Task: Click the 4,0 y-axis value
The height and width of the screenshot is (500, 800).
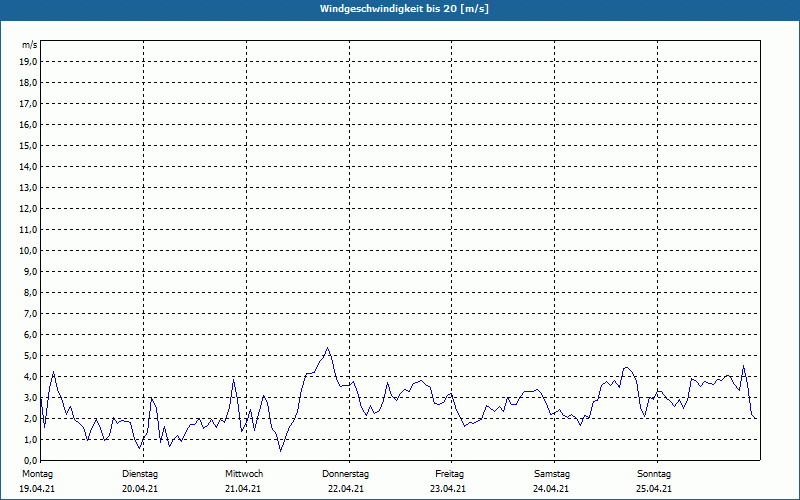Action: point(31,377)
